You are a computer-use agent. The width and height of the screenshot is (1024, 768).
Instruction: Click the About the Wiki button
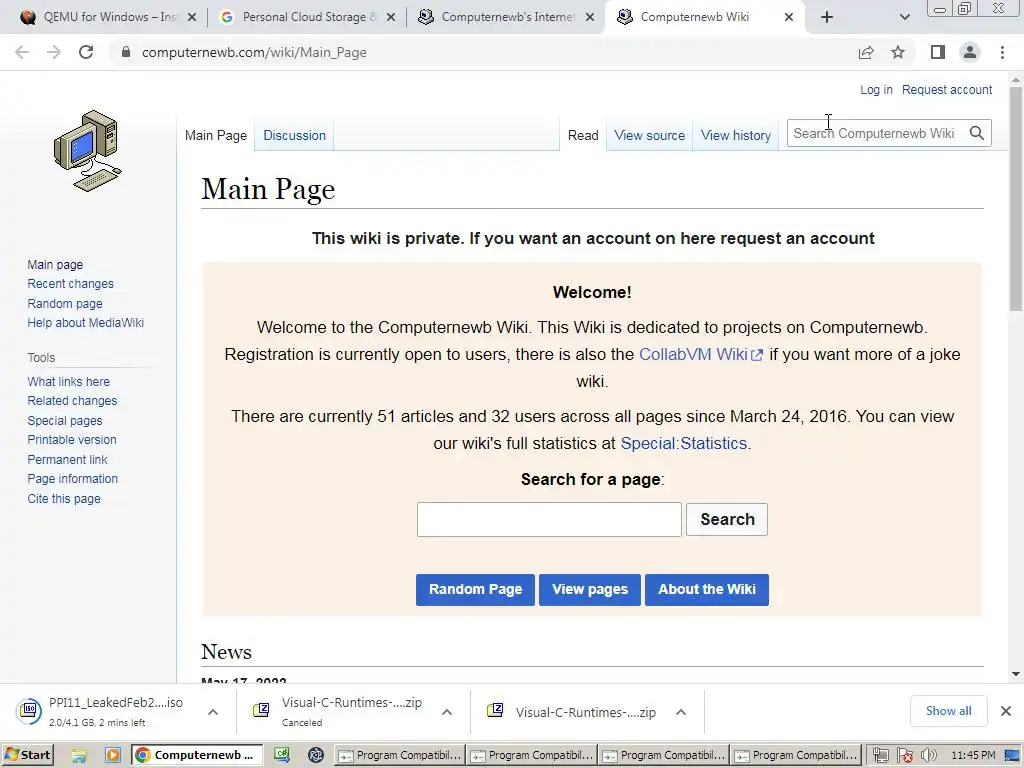(707, 590)
